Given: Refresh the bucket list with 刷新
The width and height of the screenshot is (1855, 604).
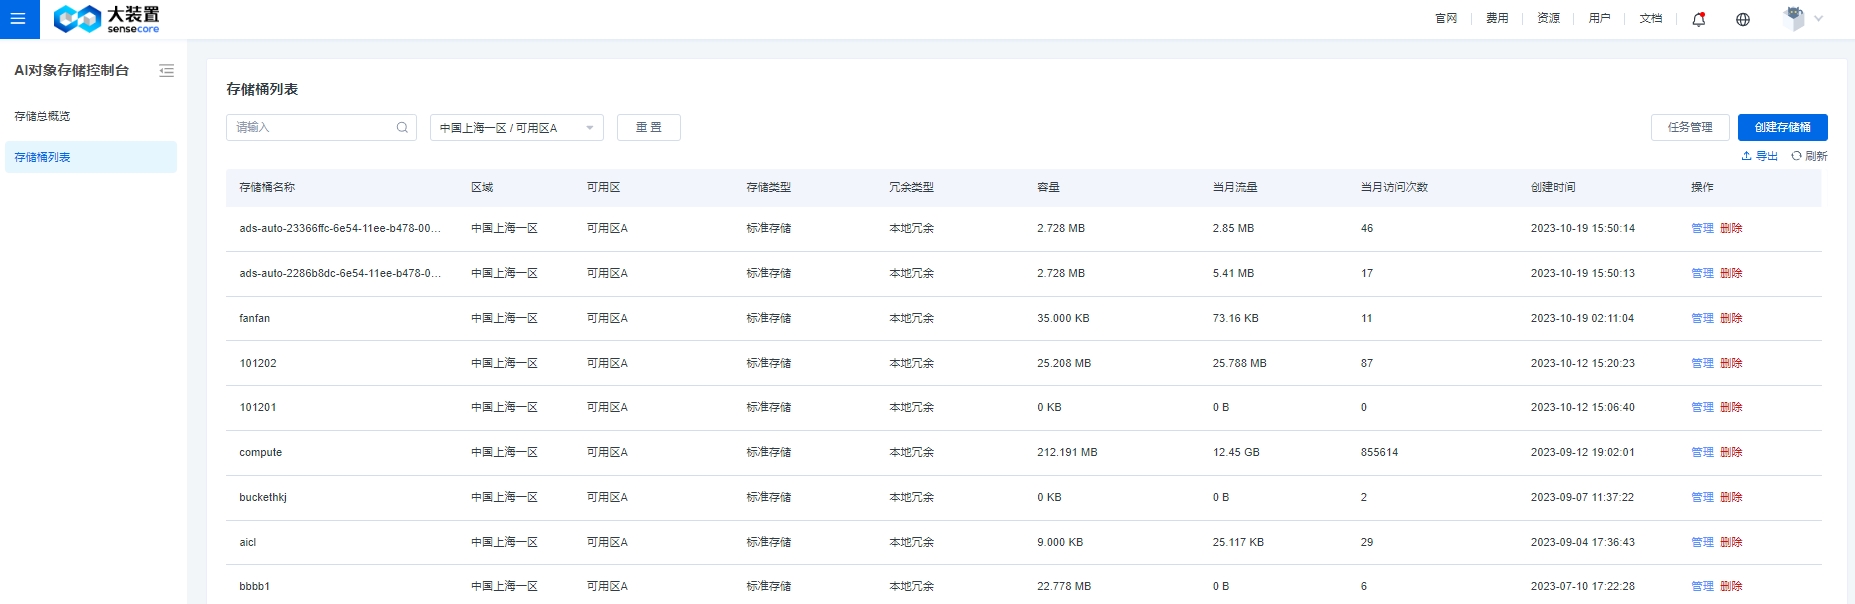Looking at the screenshot, I should coord(1809,156).
